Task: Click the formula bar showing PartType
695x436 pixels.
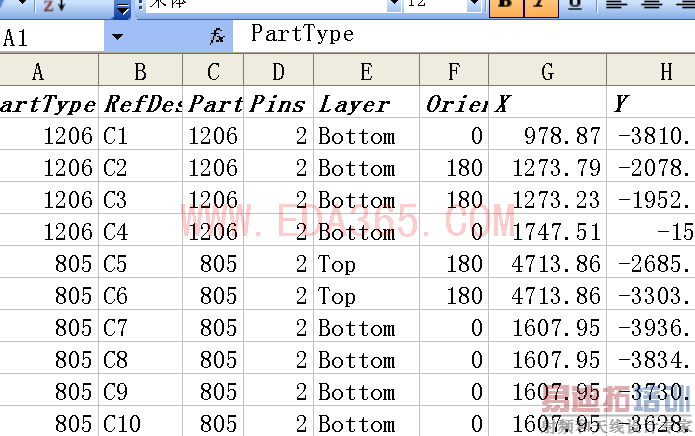Action: point(464,36)
